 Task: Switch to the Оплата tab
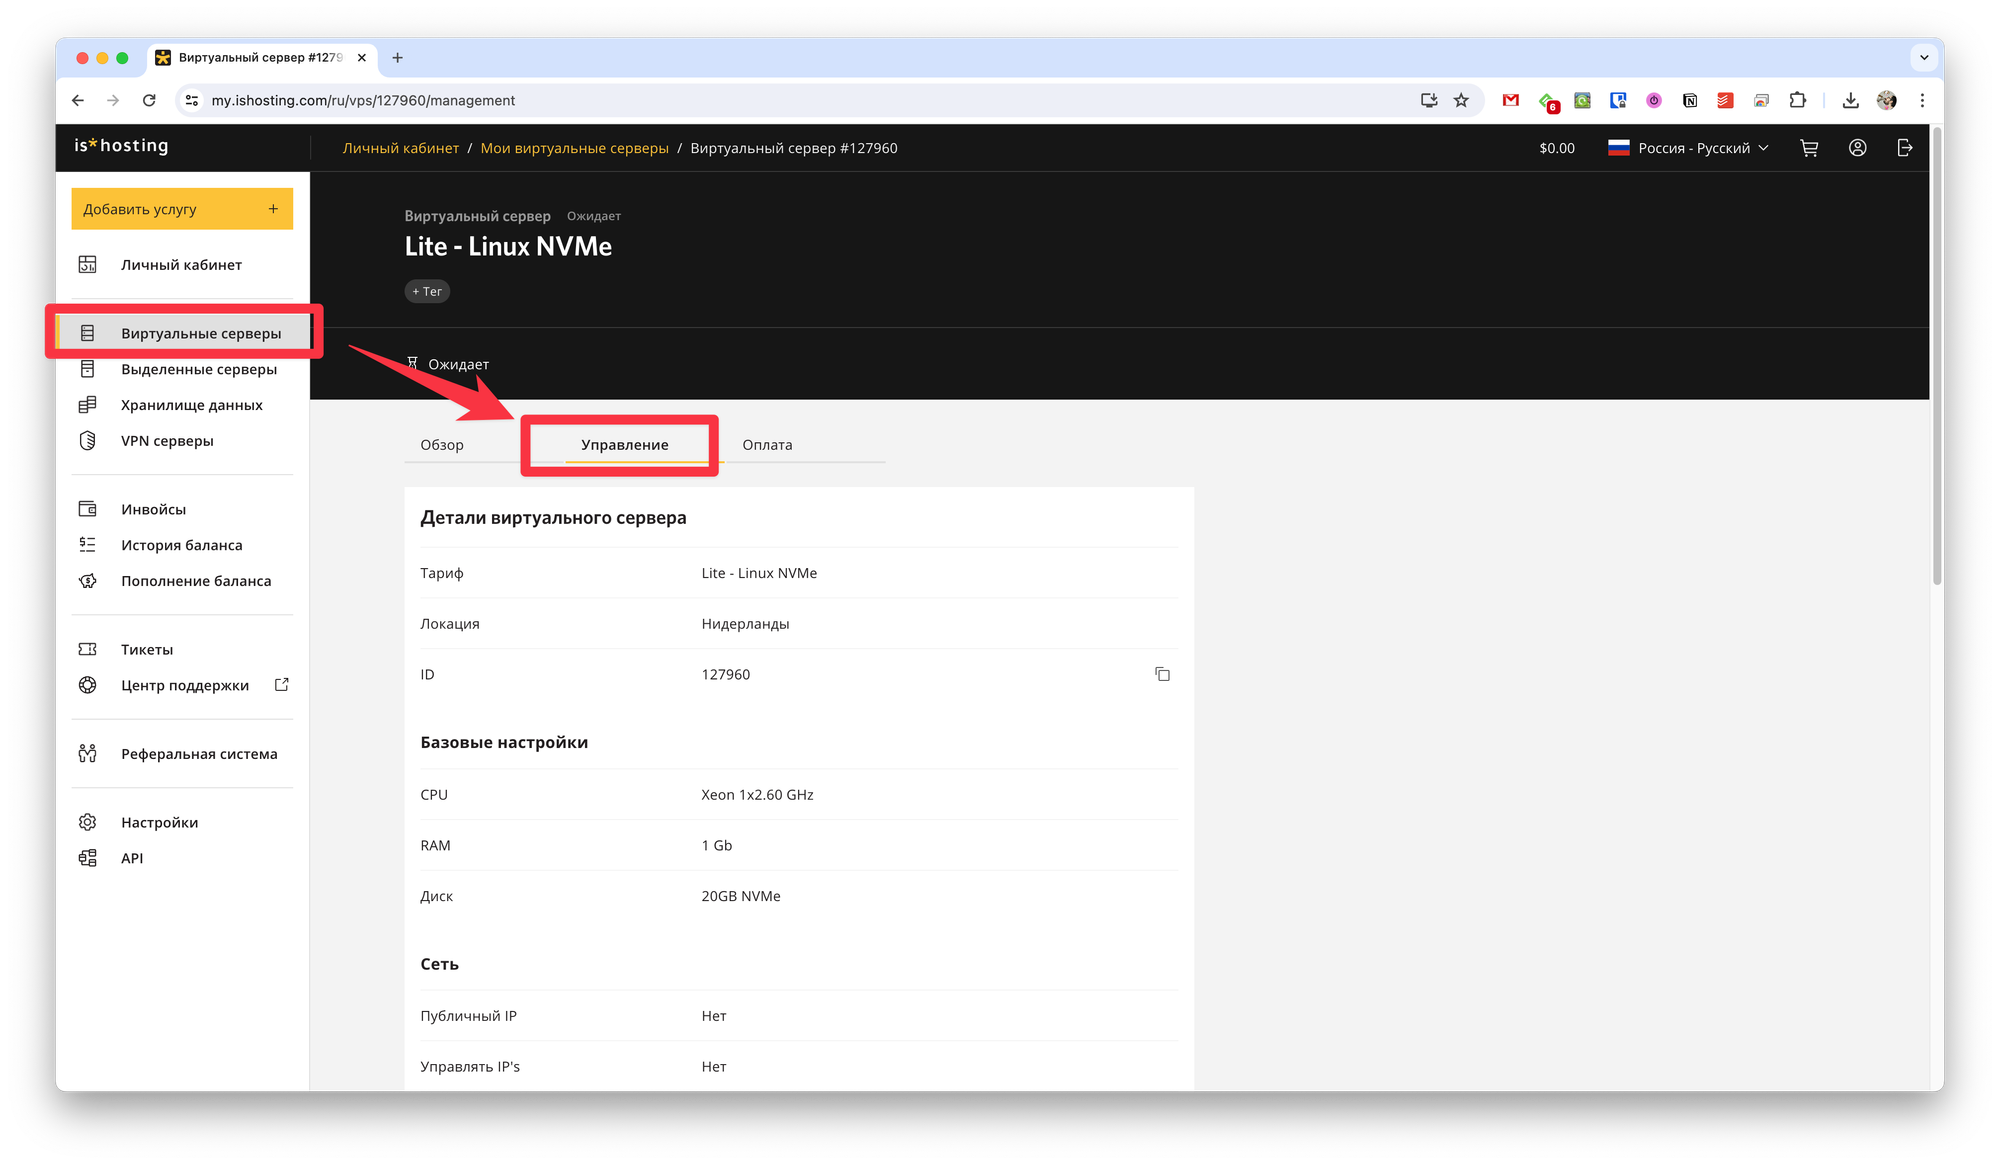coord(767,445)
